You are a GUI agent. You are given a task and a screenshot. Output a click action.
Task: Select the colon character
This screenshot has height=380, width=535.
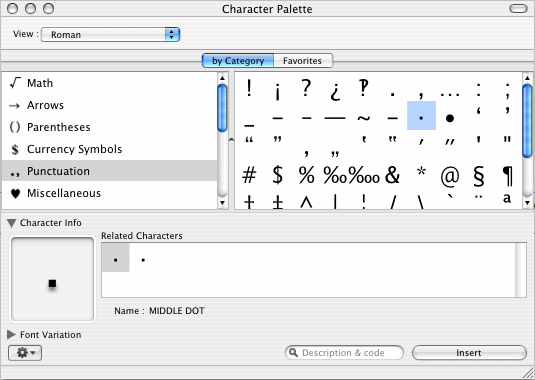pos(479,90)
